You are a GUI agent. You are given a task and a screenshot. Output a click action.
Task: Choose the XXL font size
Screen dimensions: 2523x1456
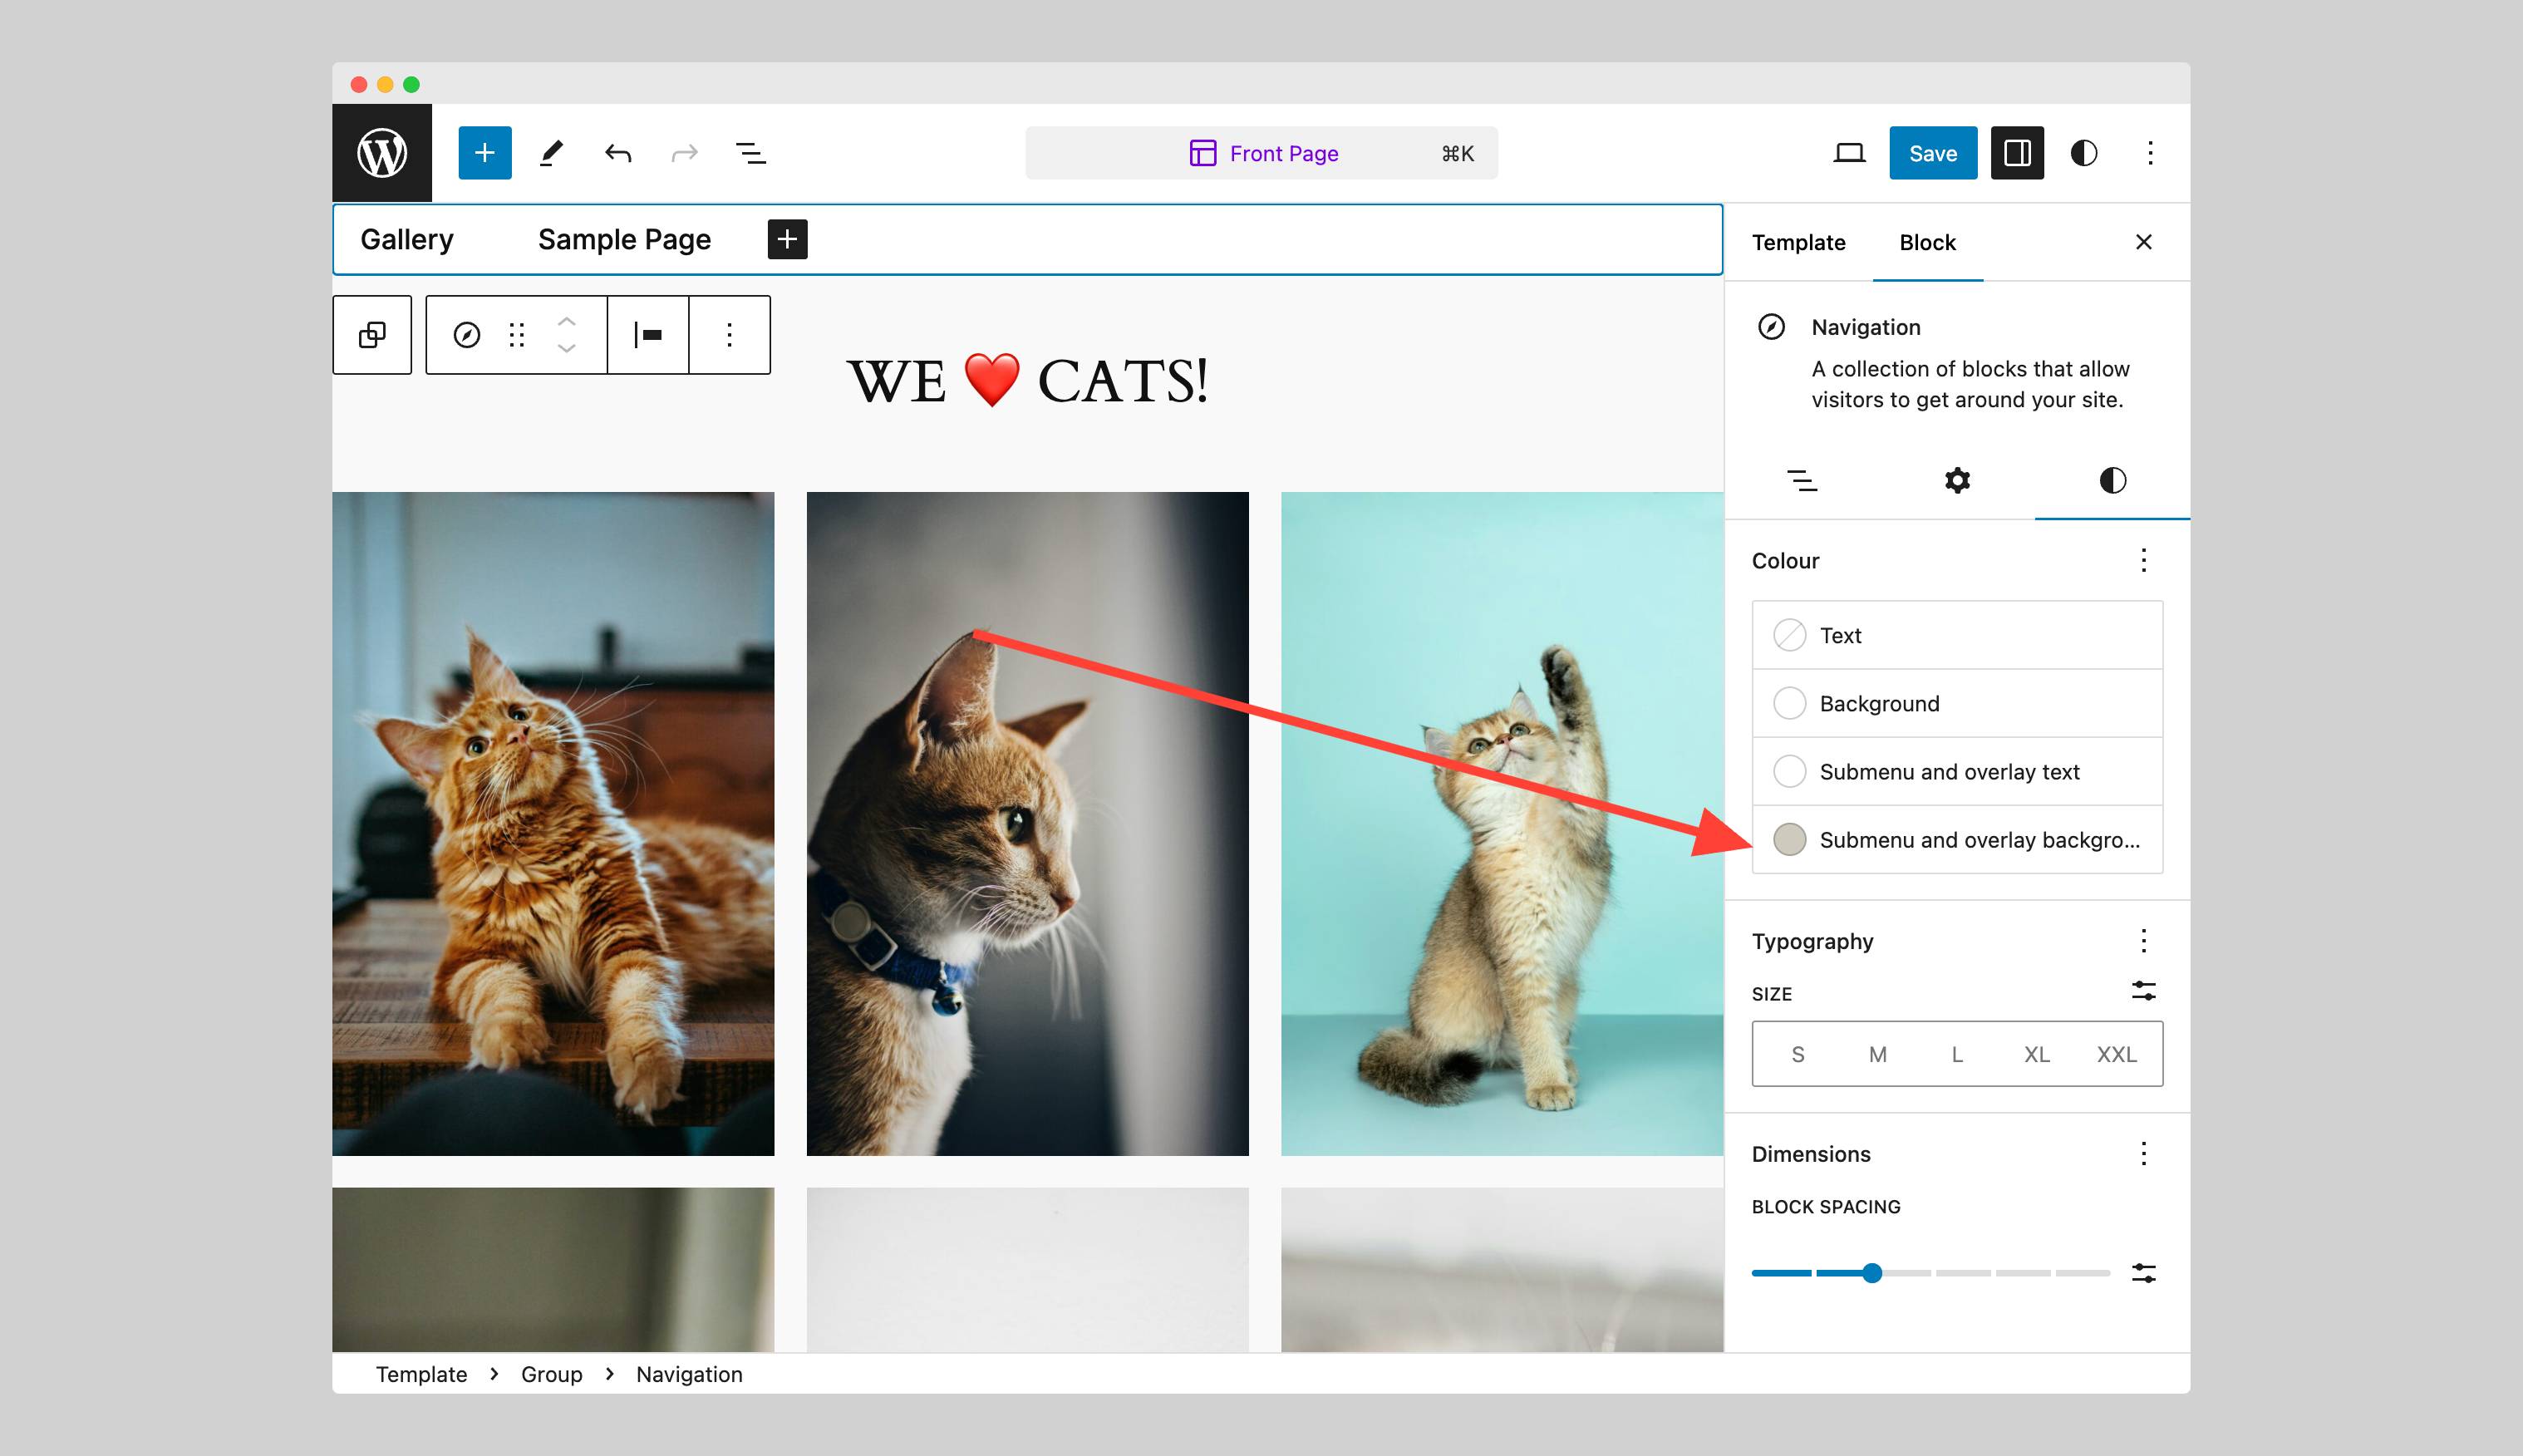pyautogui.click(x=2116, y=1054)
